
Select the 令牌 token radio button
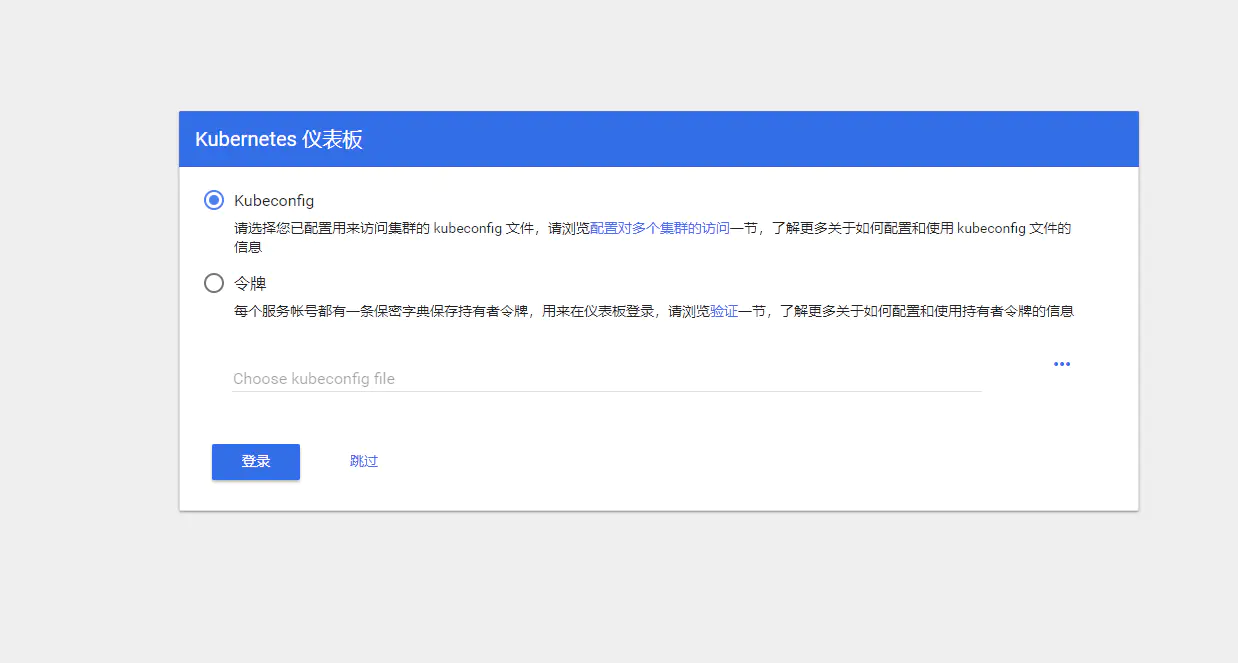tap(214, 283)
